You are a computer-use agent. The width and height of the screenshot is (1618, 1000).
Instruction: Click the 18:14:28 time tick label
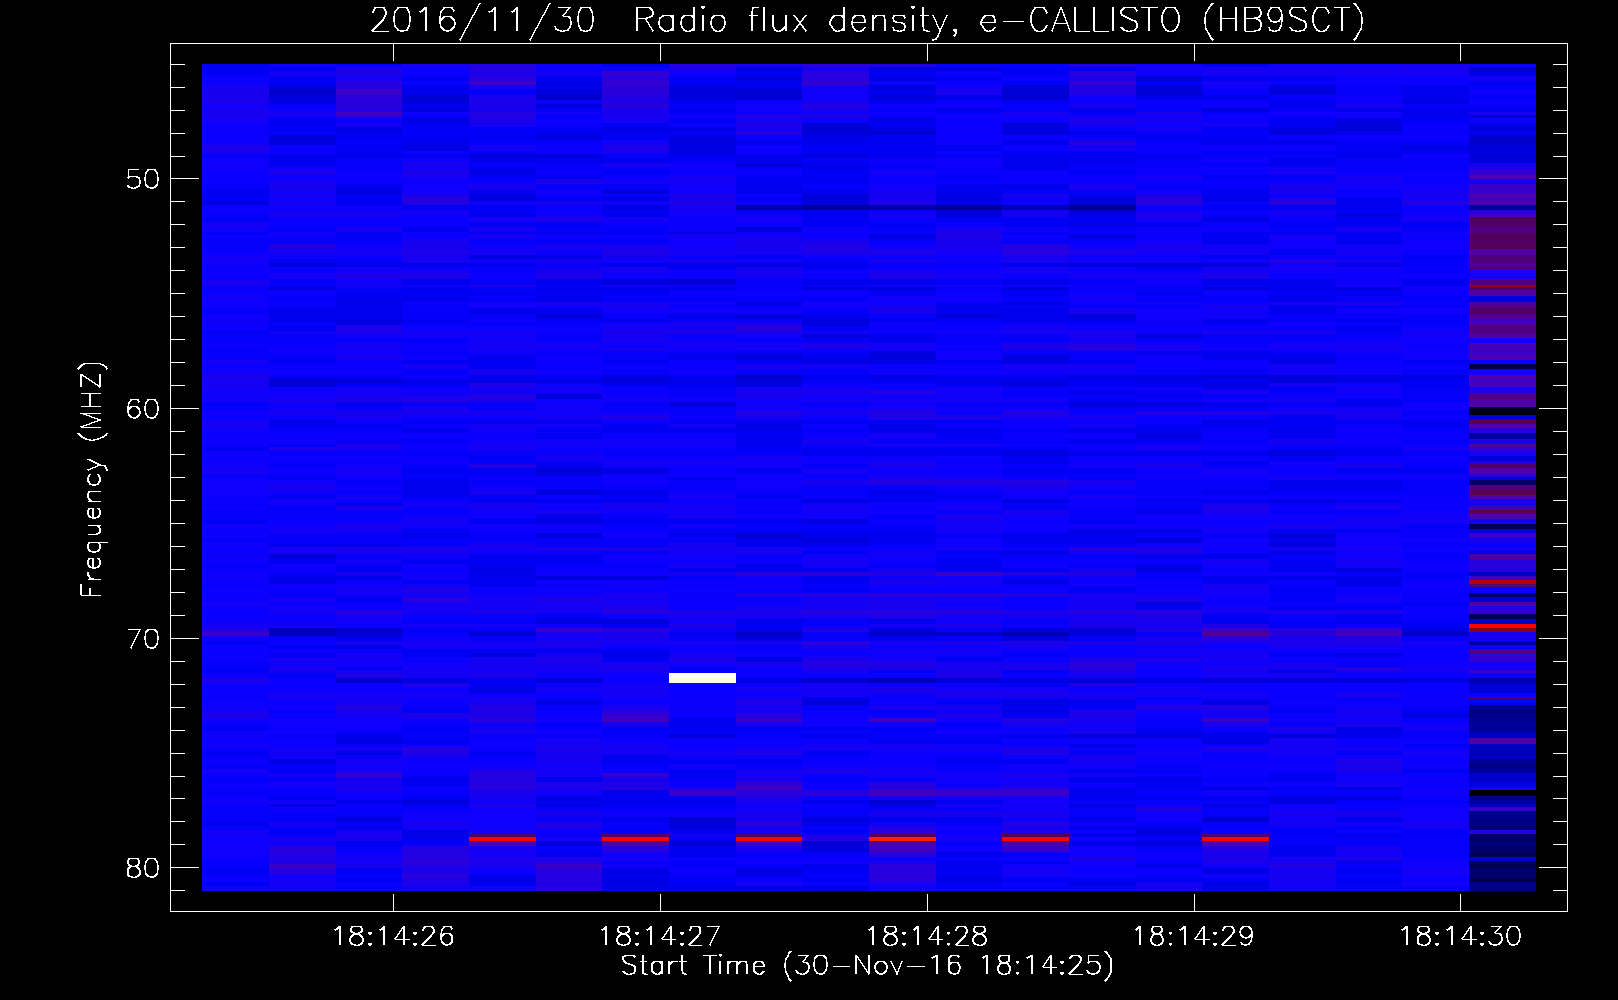[927, 937]
